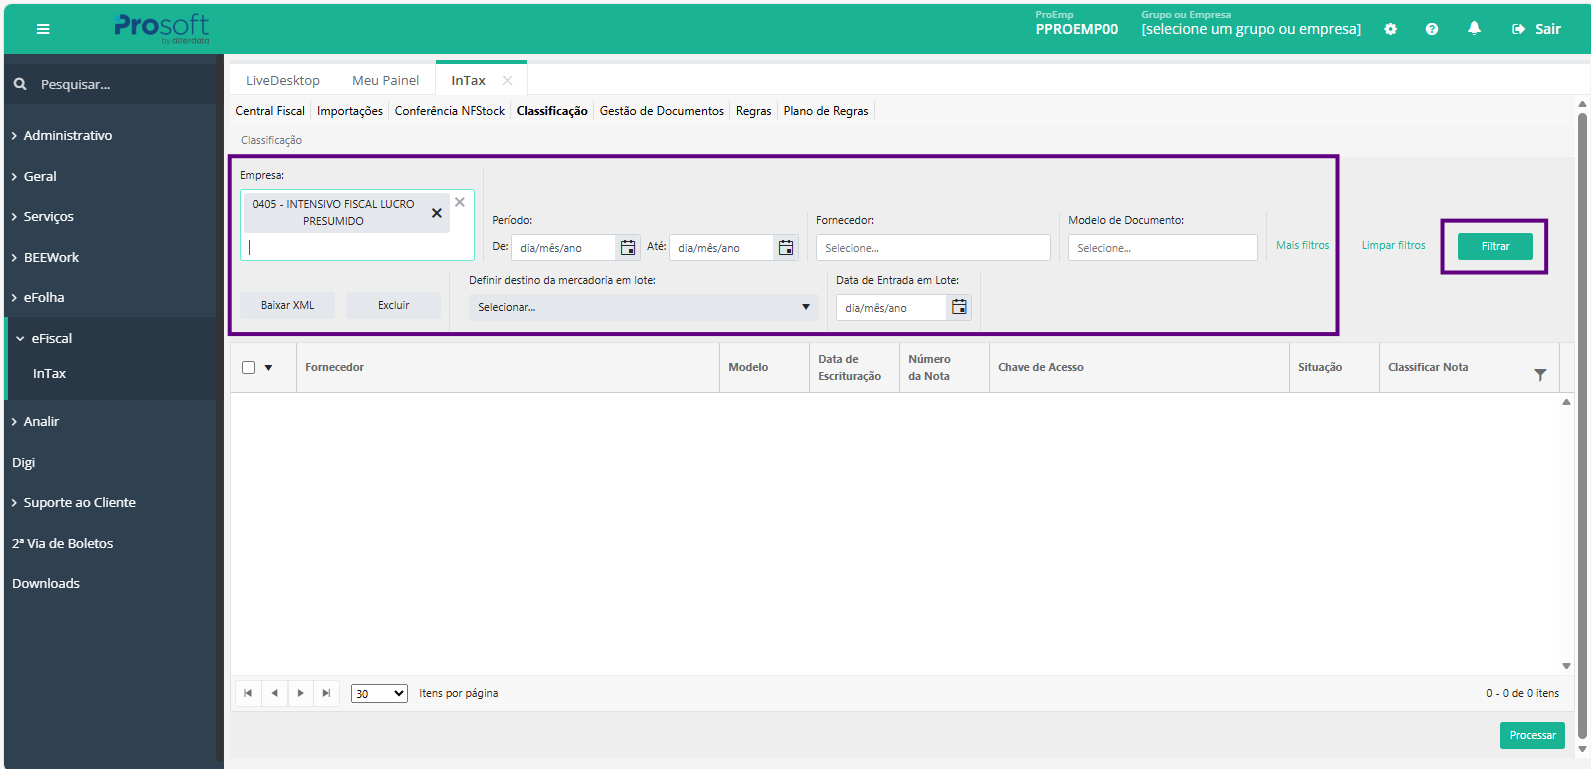Screen dimensions: 1591x769
Task: Open the notifications bell icon
Action: coord(1474,29)
